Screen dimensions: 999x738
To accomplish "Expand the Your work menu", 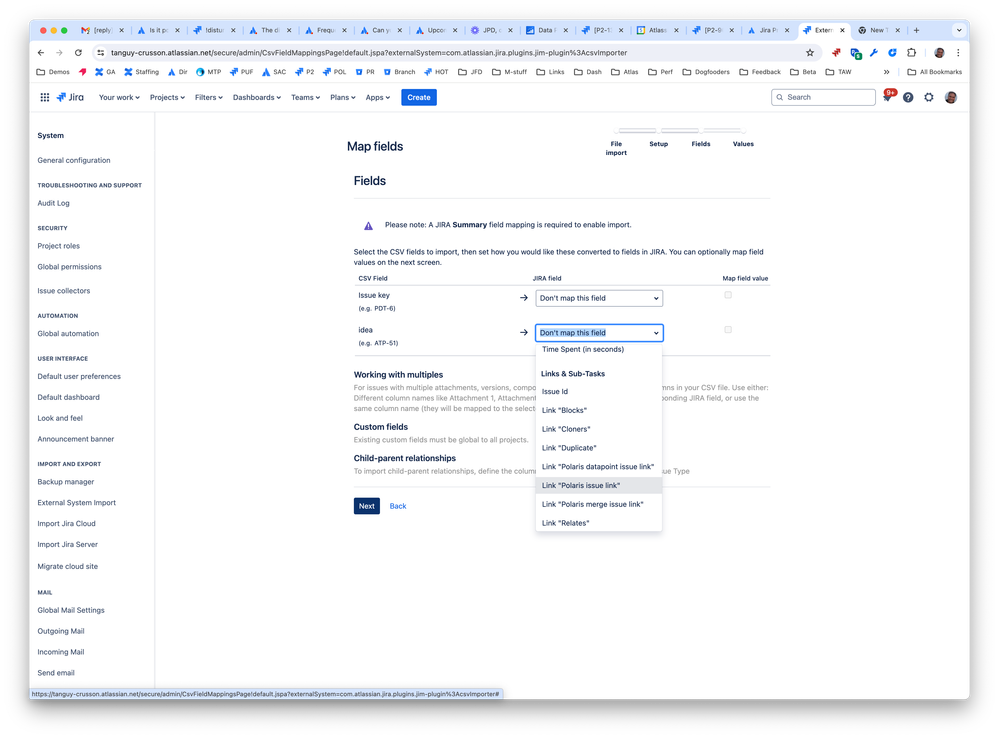I will point(119,98).
